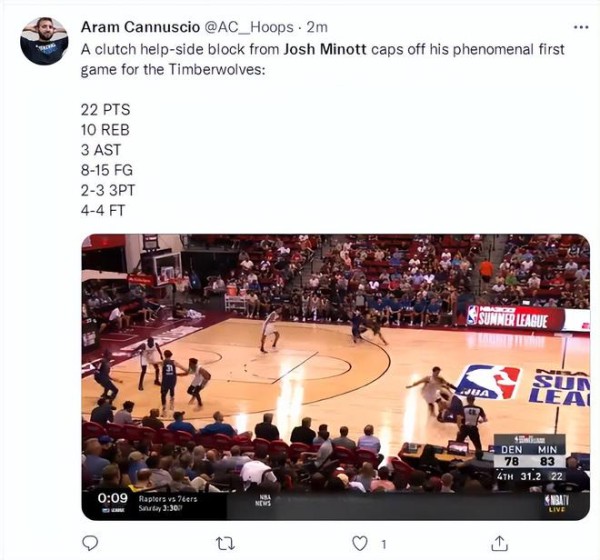Image resolution: width=600 pixels, height=560 pixels.
Task: Like the tweet with heart icon
Action: pyautogui.click(x=360, y=543)
